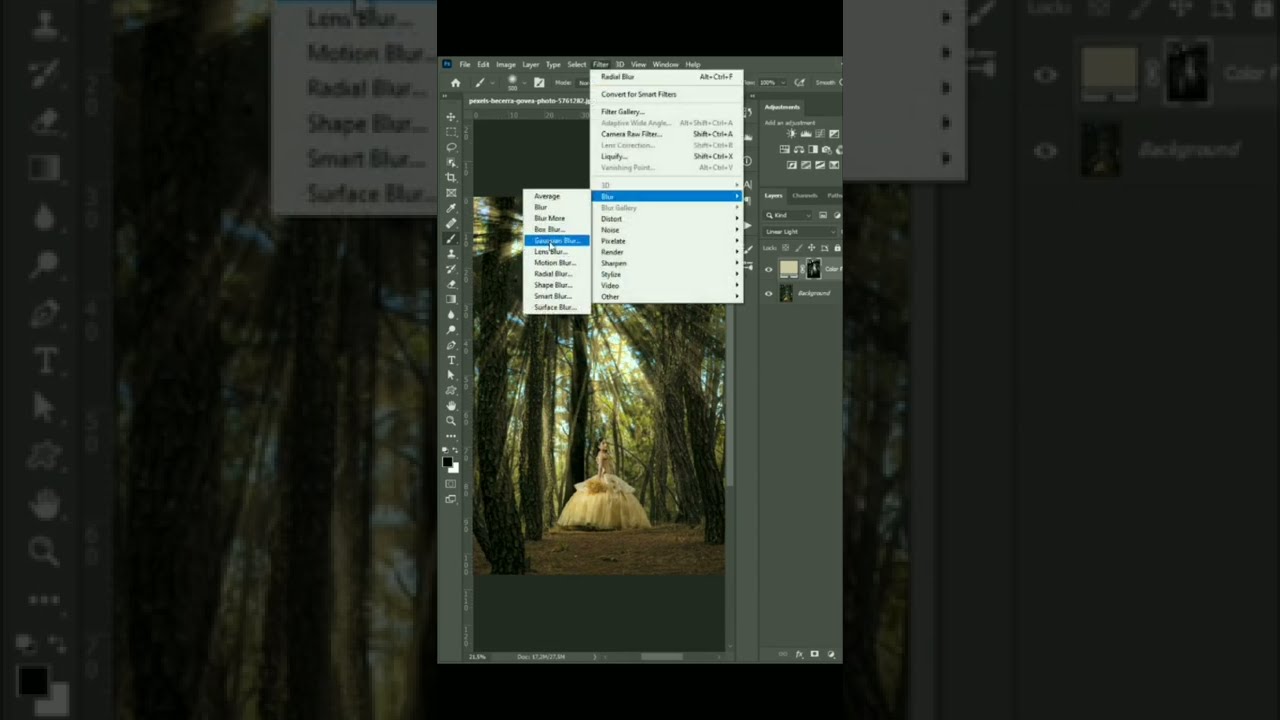Select the Gradient tool

451,299
